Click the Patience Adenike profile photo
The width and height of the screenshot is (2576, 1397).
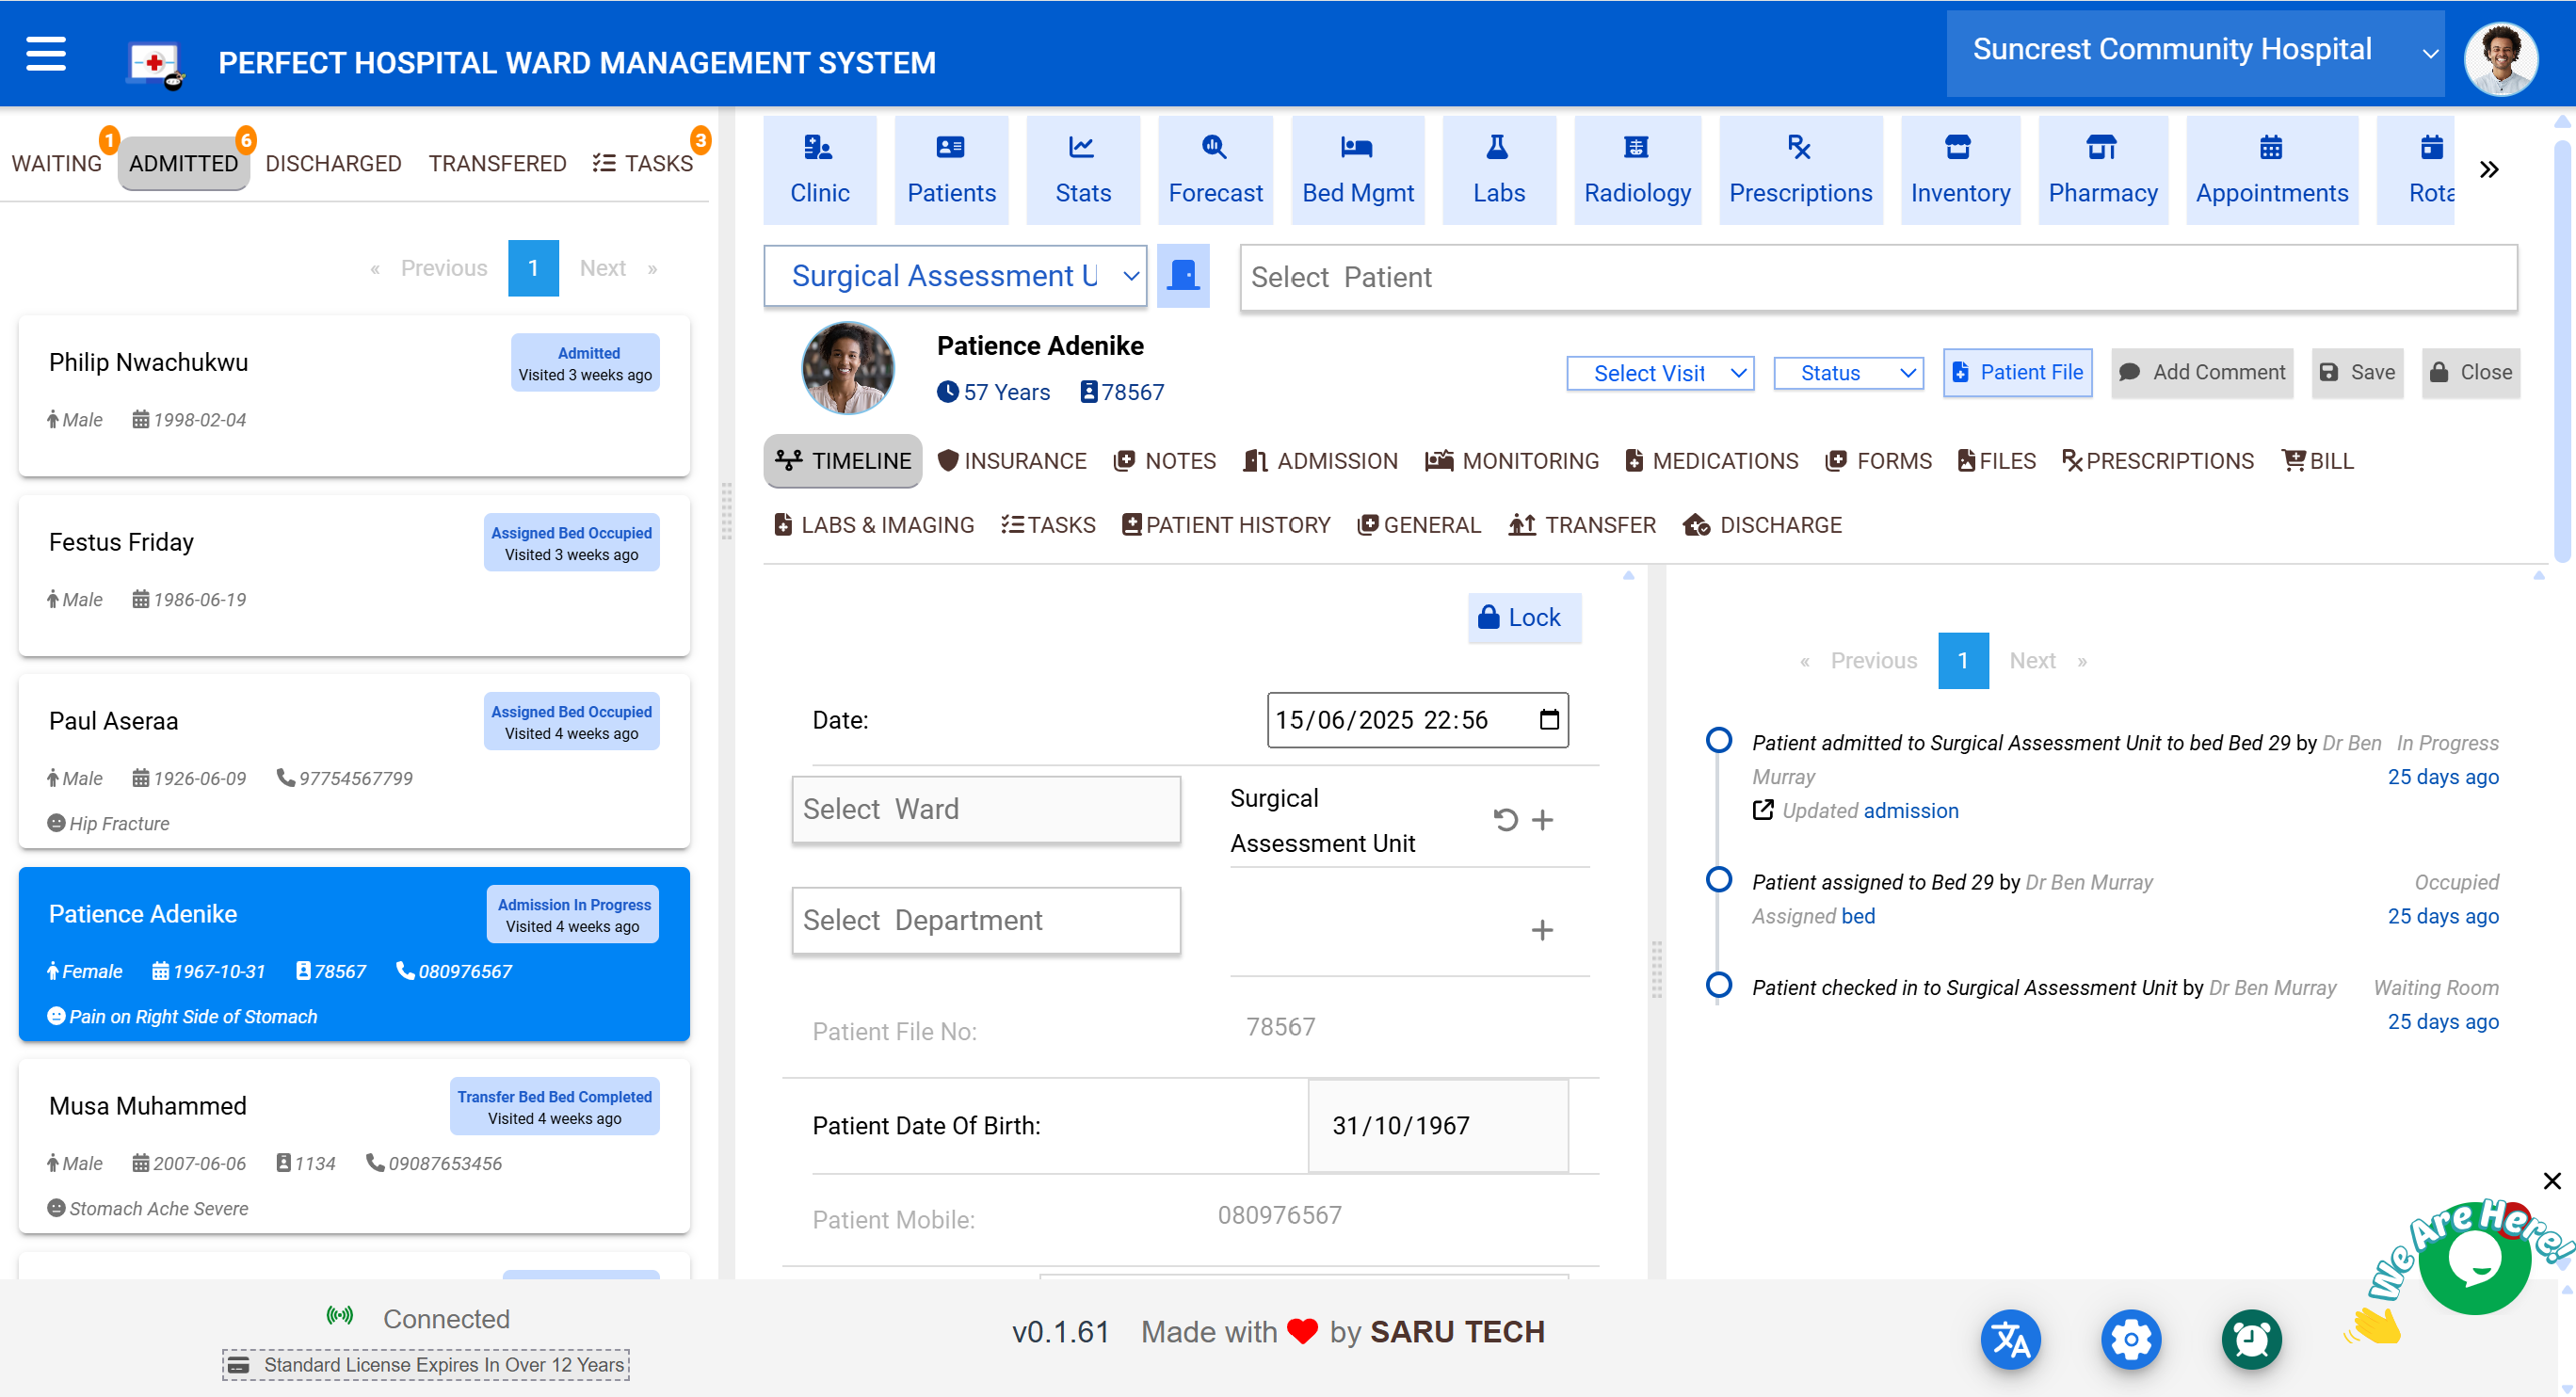pyautogui.click(x=847, y=367)
